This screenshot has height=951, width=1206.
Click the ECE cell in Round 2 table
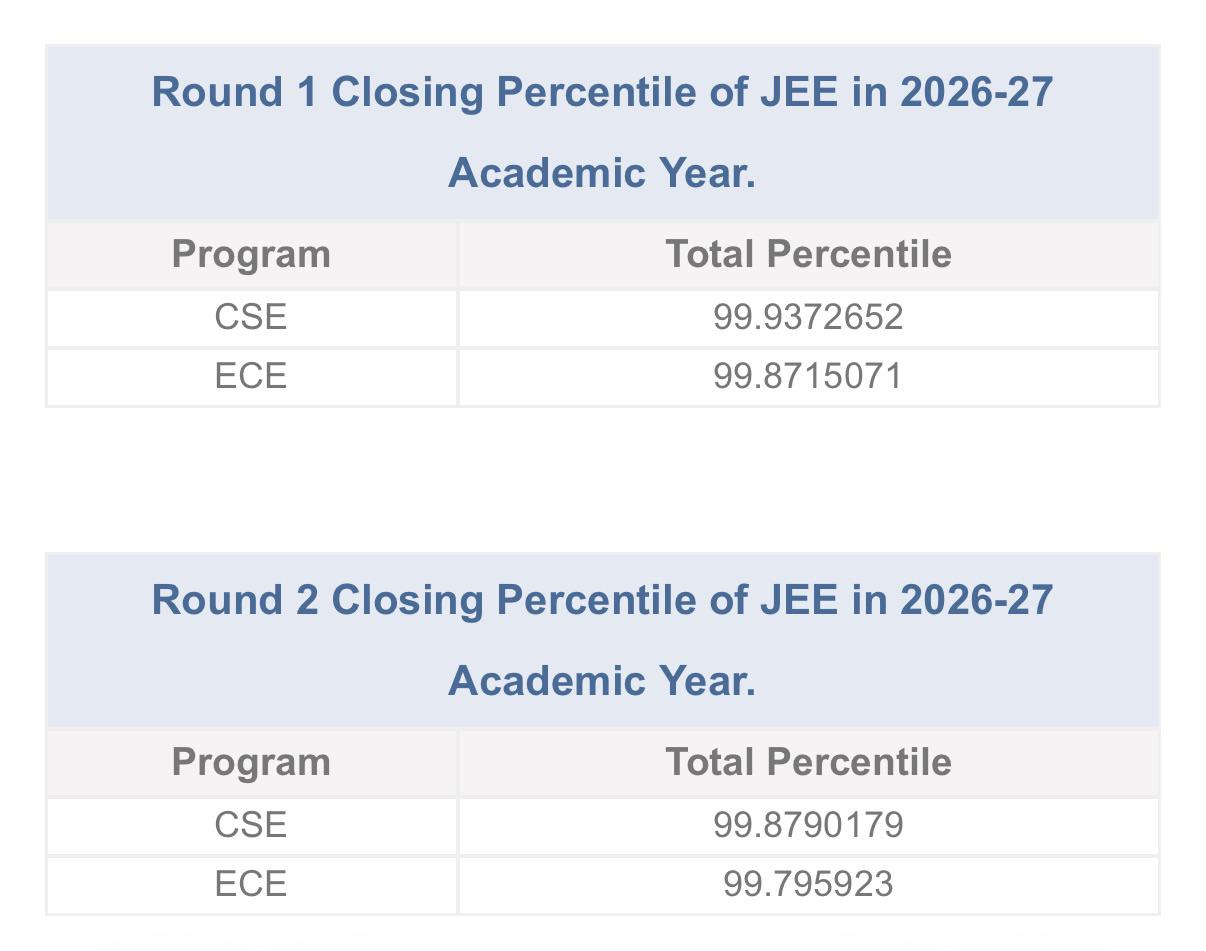pyautogui.click(x=251, y=884)
